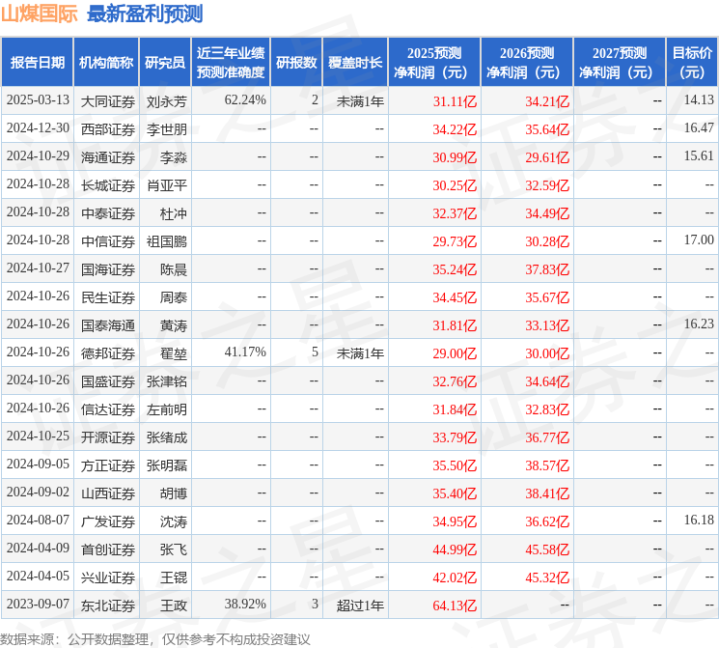Click 德邦证券 accuracy value 41.17%
Screen dimensions: 719x648
245,352
